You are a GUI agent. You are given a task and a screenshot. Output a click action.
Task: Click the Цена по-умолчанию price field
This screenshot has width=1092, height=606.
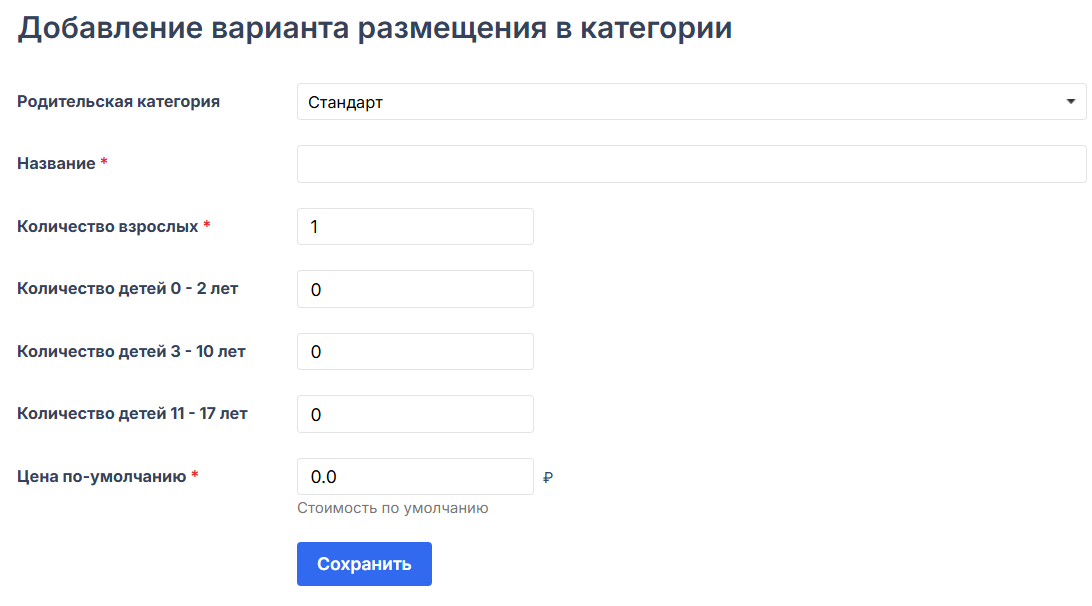(x=415, y=477)
